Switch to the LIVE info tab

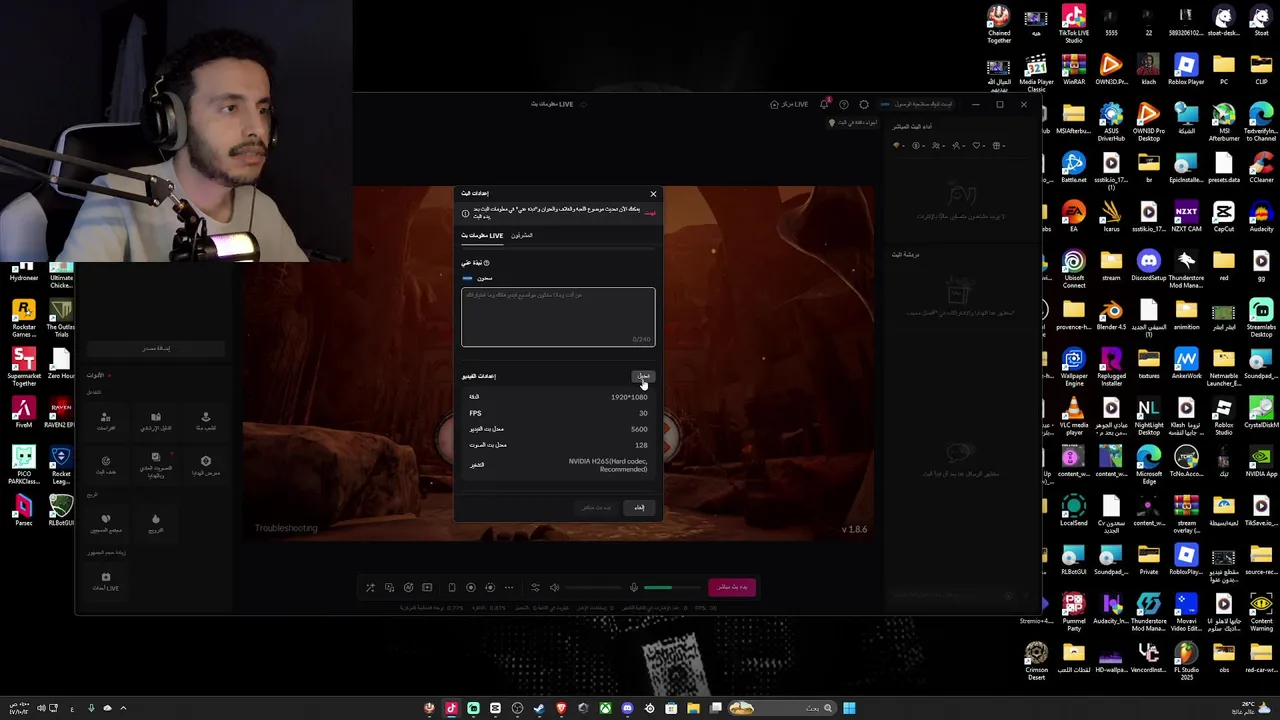click(482, 236)
